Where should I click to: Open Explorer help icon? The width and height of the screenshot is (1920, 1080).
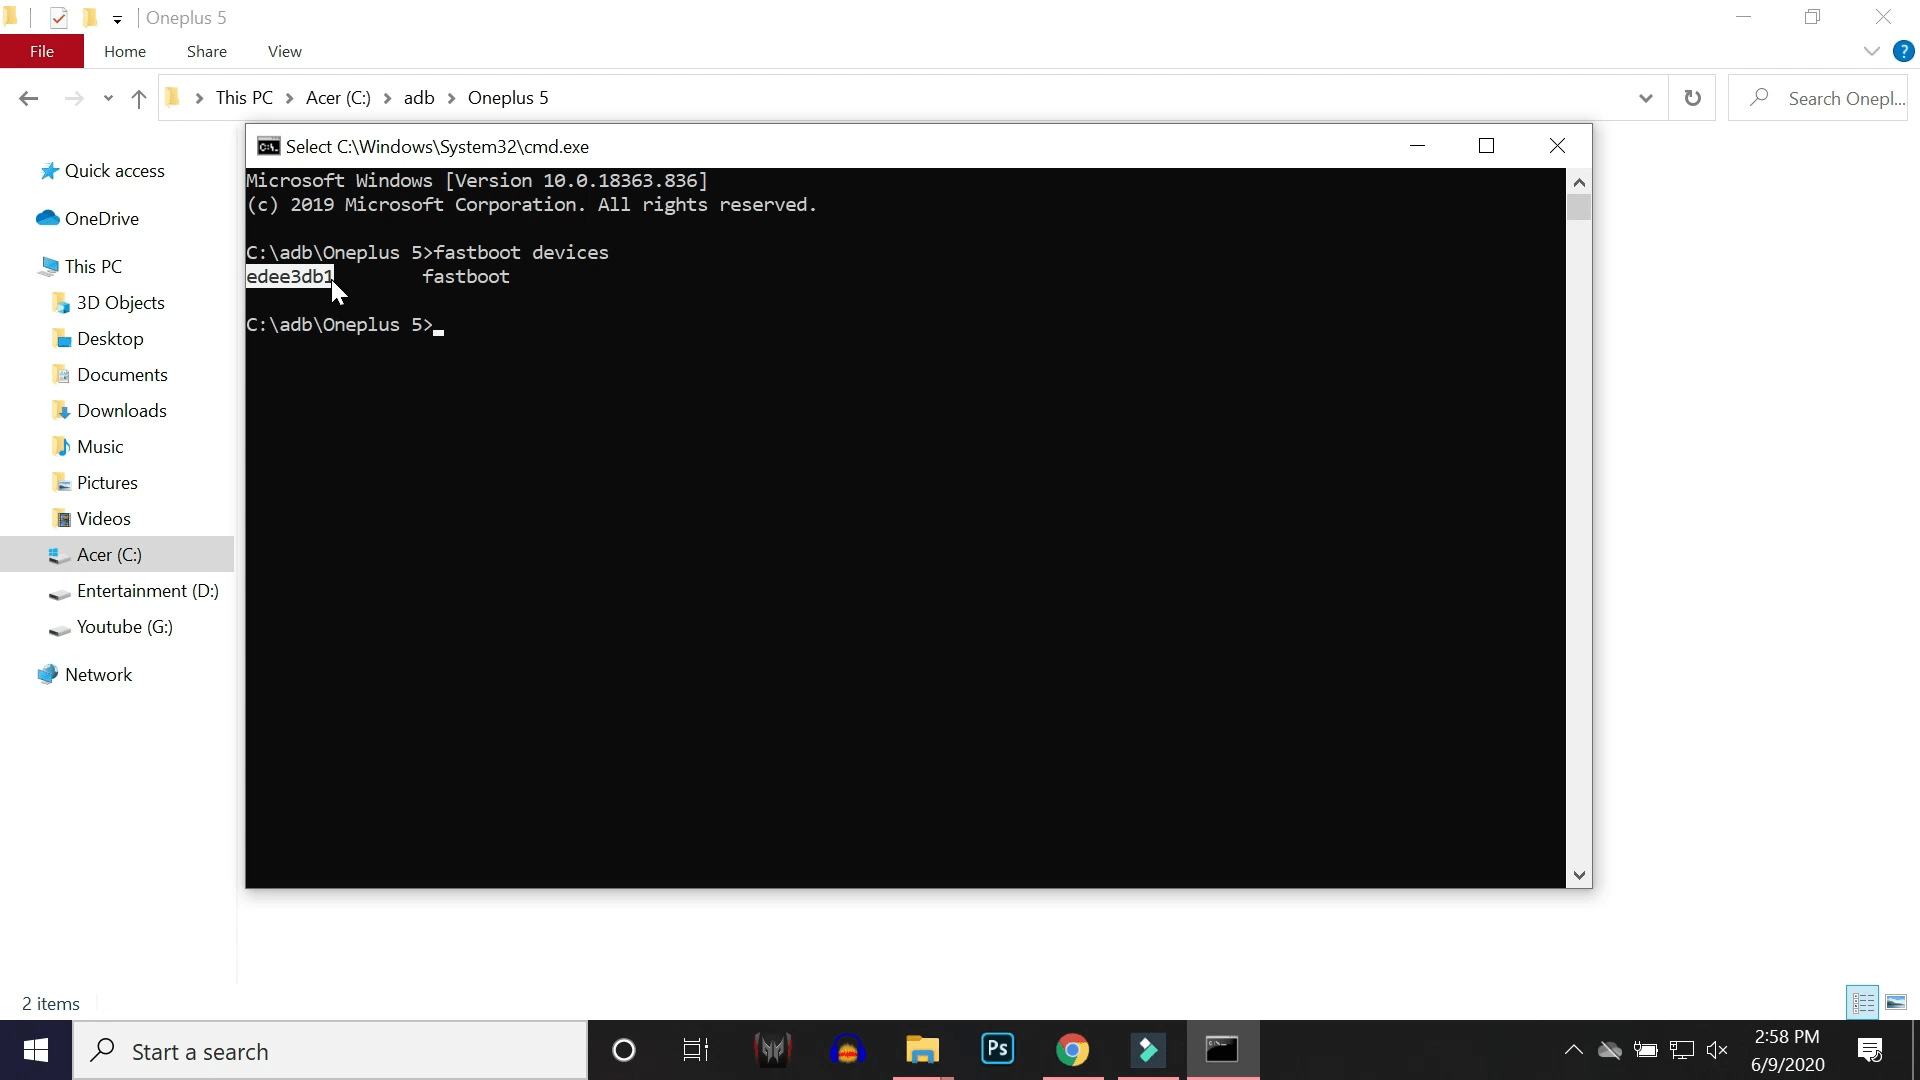[x=1903, y=51]
